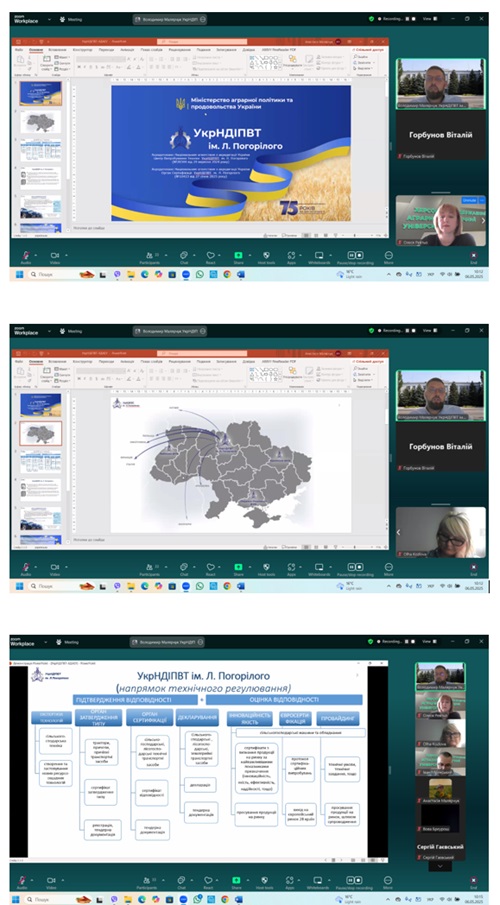Image resolution: width=500 pixels, height=905 pixels.
Task: Open Host tools in middle Zoom toolbar
Action: pos(266,569)
